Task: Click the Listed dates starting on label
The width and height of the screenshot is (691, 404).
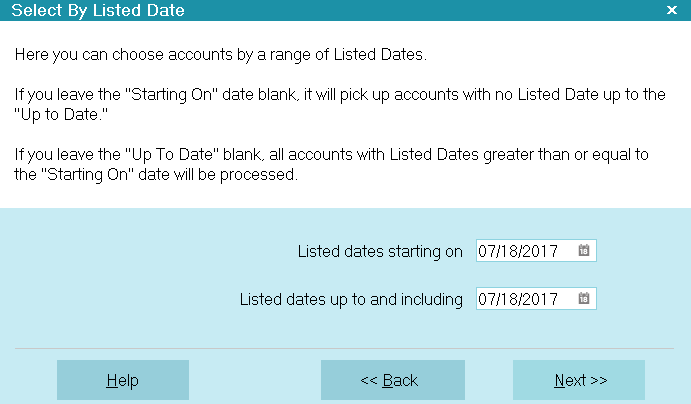Action: [380, 252]
